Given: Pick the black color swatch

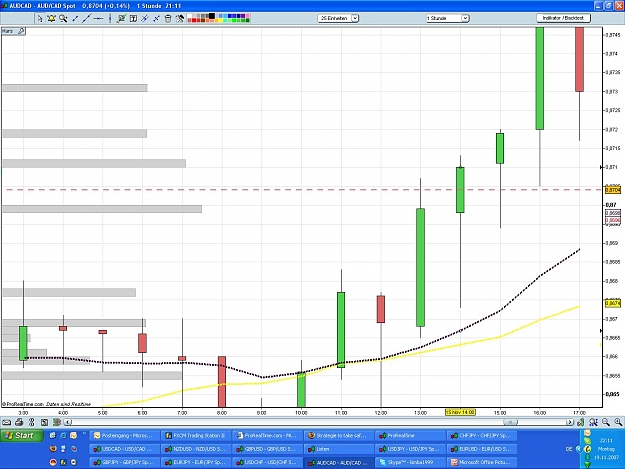Looking at the screenshot, I should [x=212, y=16].
